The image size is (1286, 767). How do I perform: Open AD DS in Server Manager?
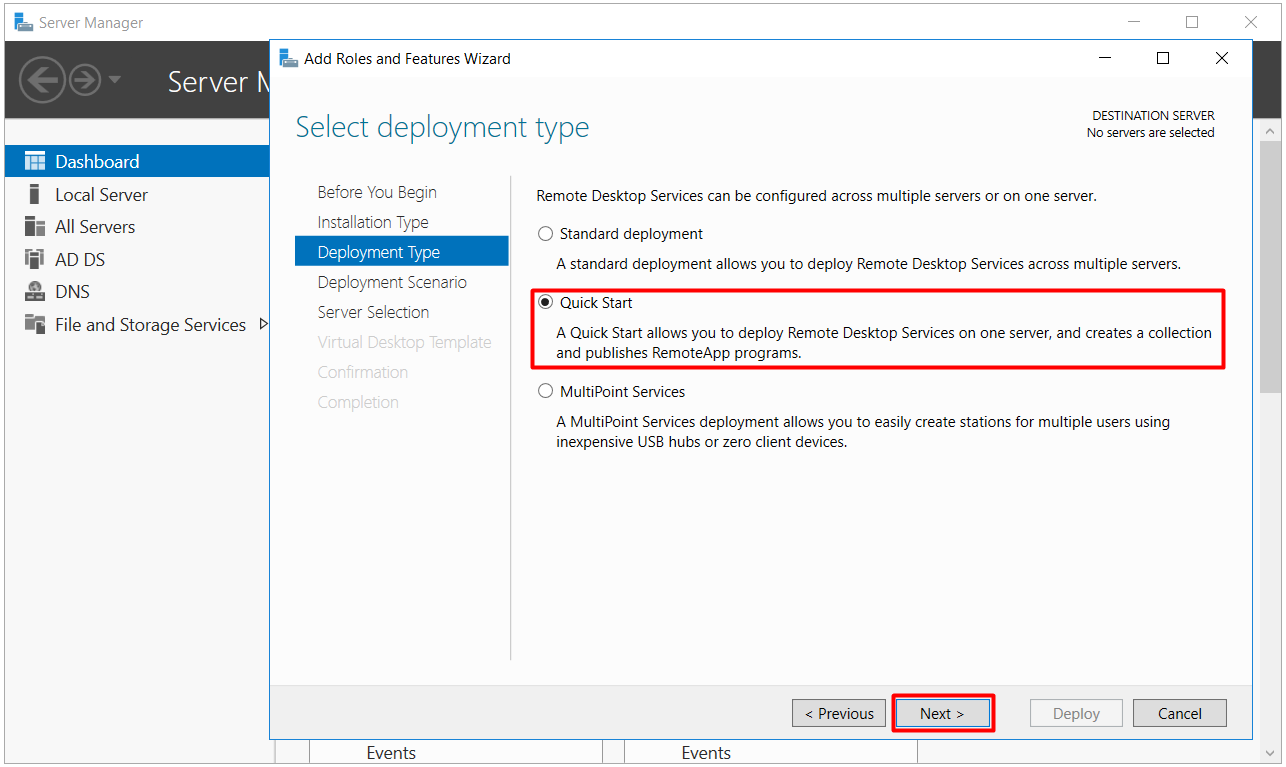point(80,259)
